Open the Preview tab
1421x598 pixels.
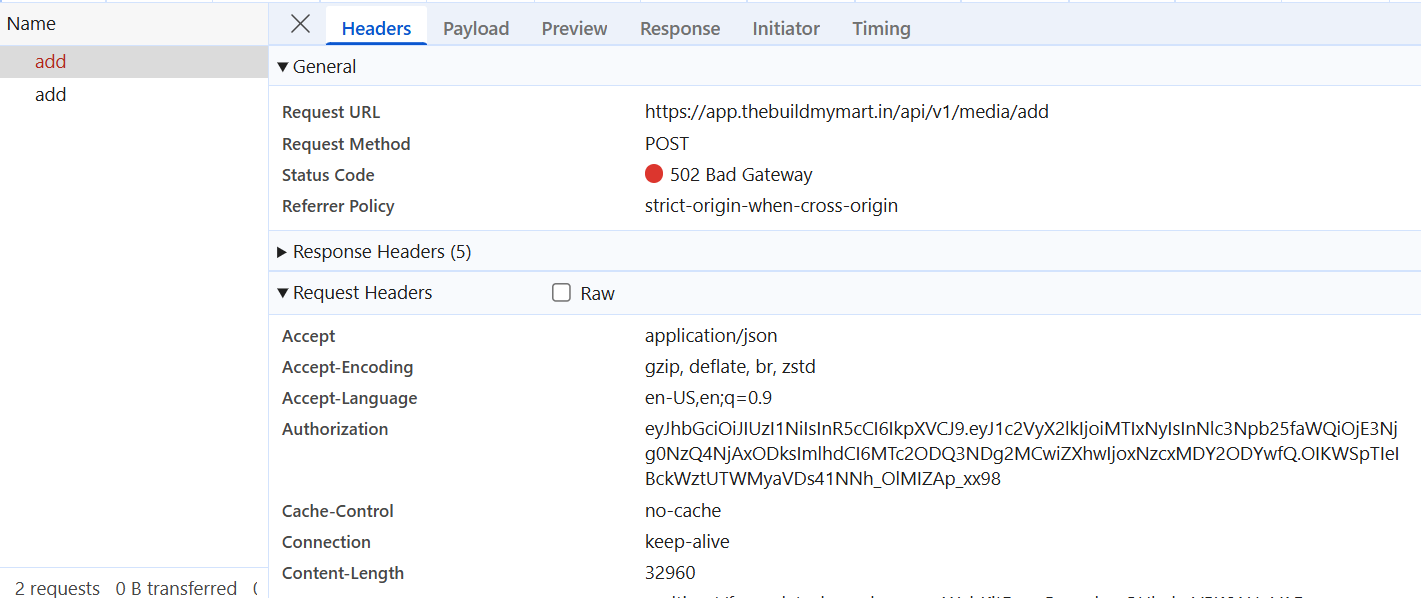coord(574,29)
